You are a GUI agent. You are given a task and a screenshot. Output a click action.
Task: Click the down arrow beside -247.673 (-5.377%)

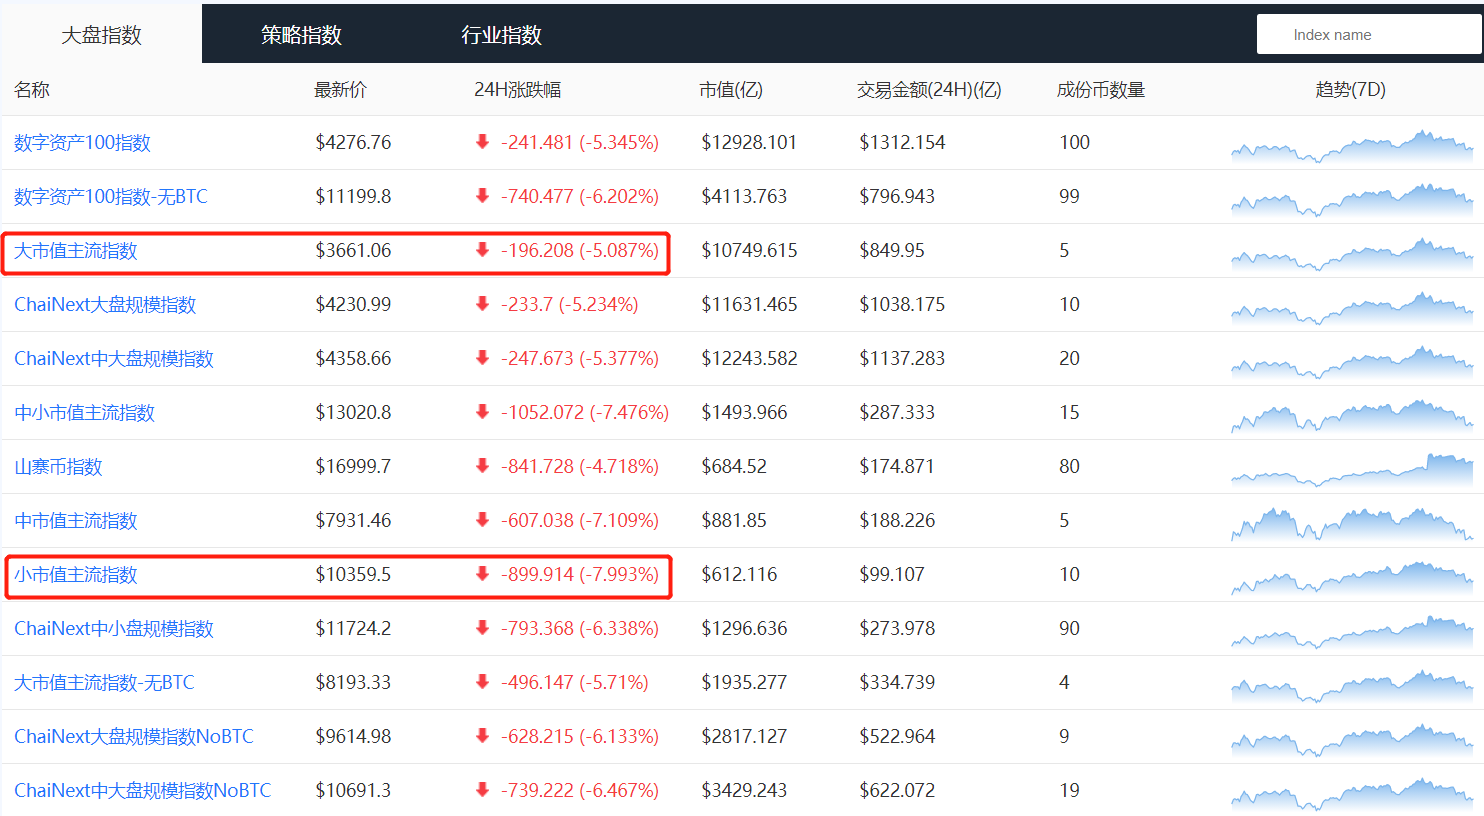coord(482,358)
